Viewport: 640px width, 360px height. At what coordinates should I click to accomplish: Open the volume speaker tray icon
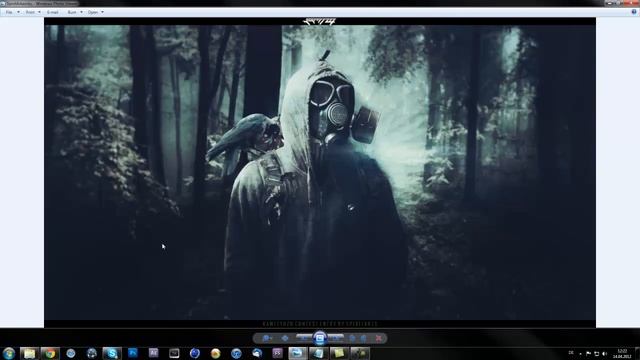pos(604,353)
